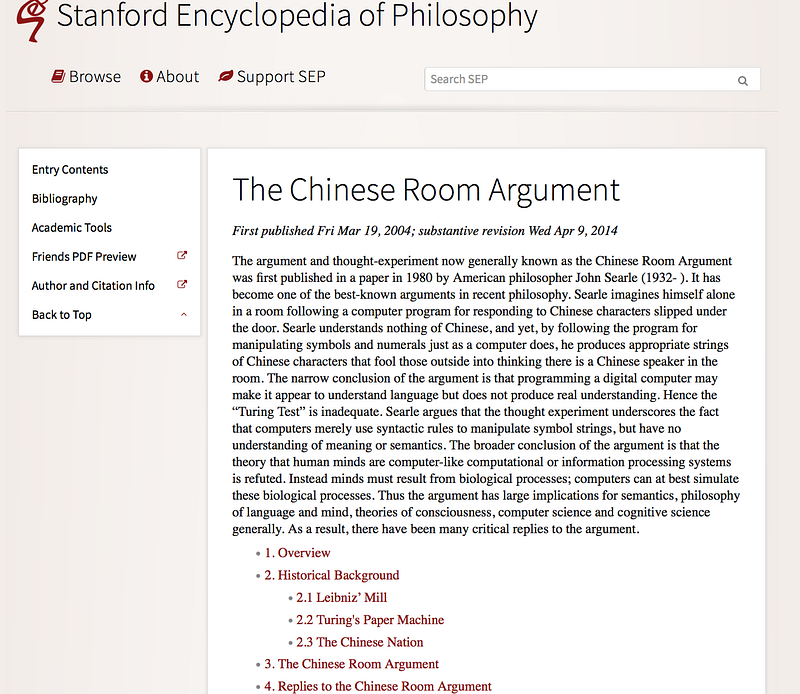The image size is (800, 694).
Task: Click the Back to Top chevron arrow
Action: click(184, 315)
